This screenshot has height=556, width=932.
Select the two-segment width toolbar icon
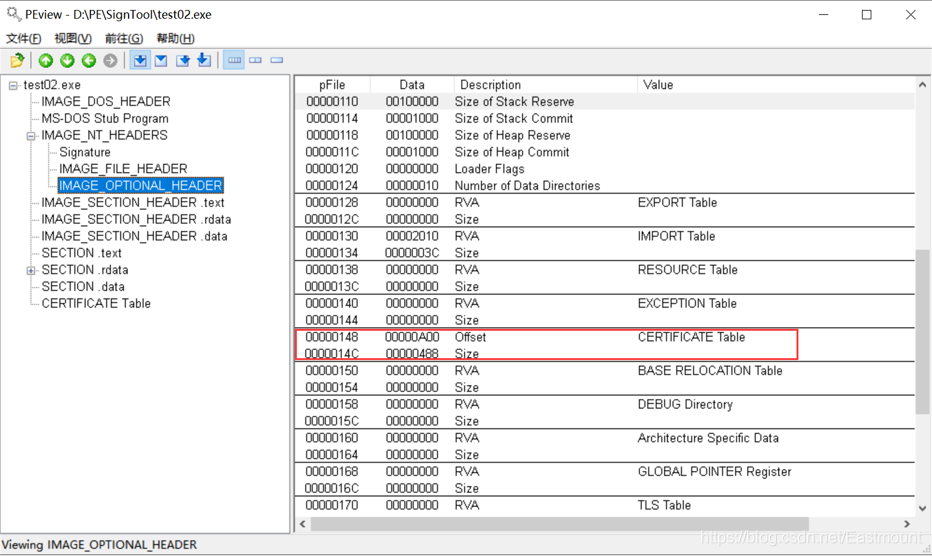pyautogui.click(x=256, y=60)
